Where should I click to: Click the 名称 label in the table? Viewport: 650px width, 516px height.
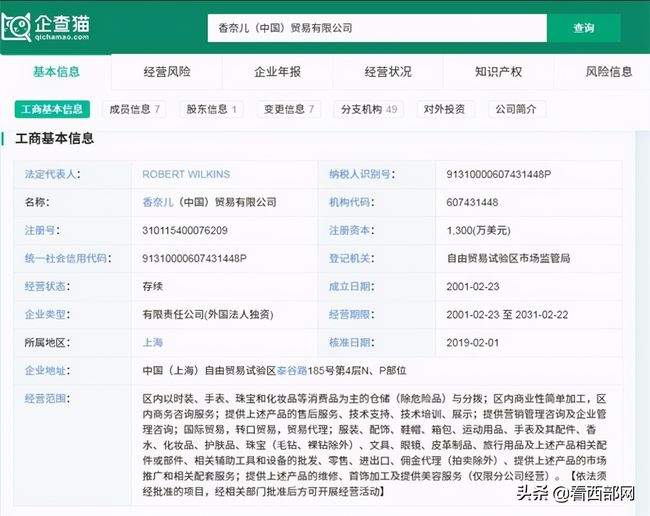36,202
